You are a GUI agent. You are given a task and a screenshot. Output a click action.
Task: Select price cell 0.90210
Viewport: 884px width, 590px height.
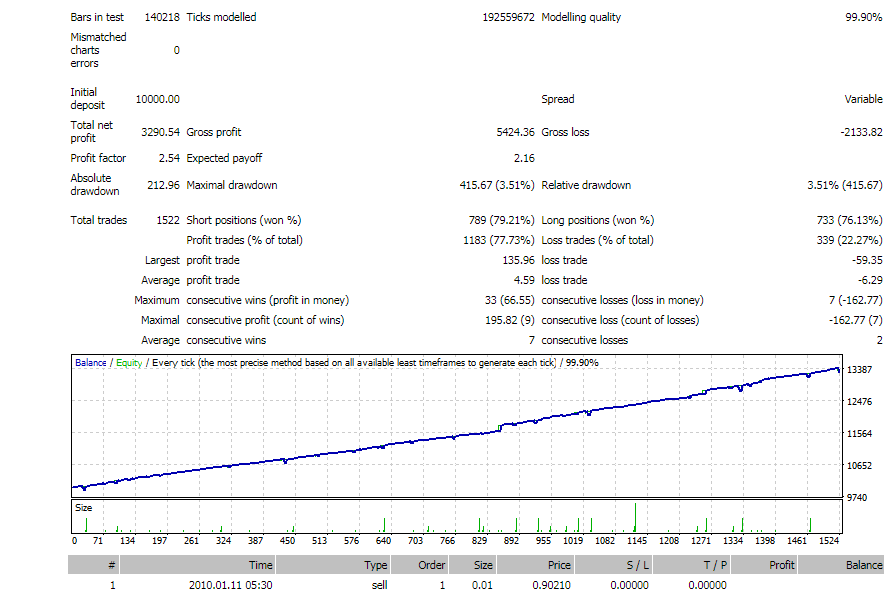[x=551, y=585]
